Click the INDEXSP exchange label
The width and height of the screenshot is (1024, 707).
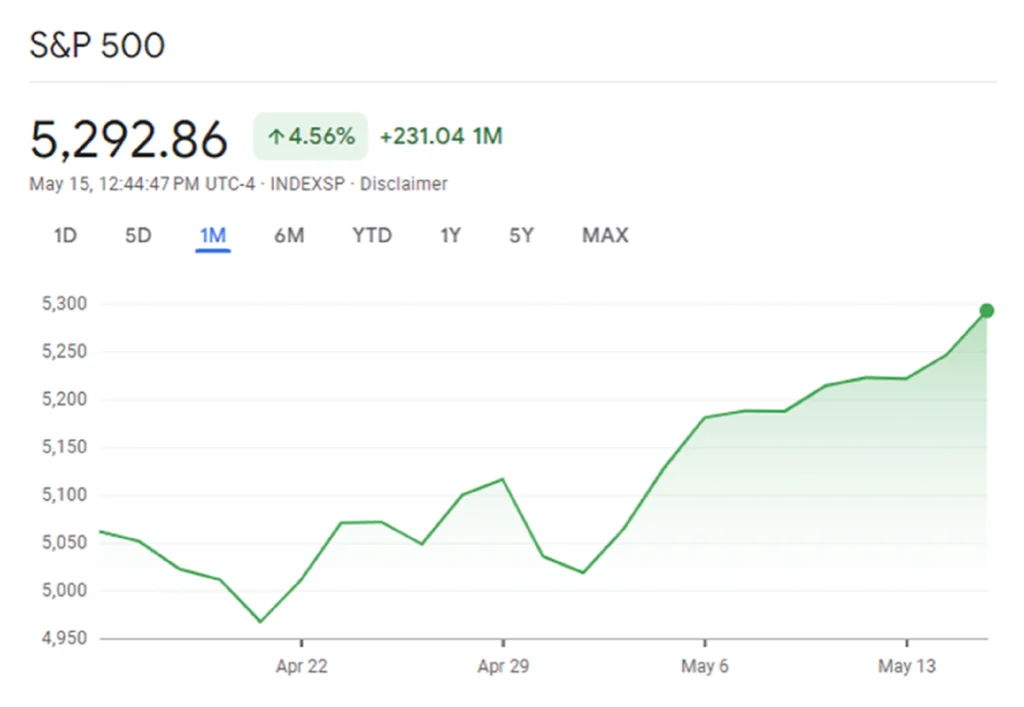pyautogui.click(x=309, y=184)
